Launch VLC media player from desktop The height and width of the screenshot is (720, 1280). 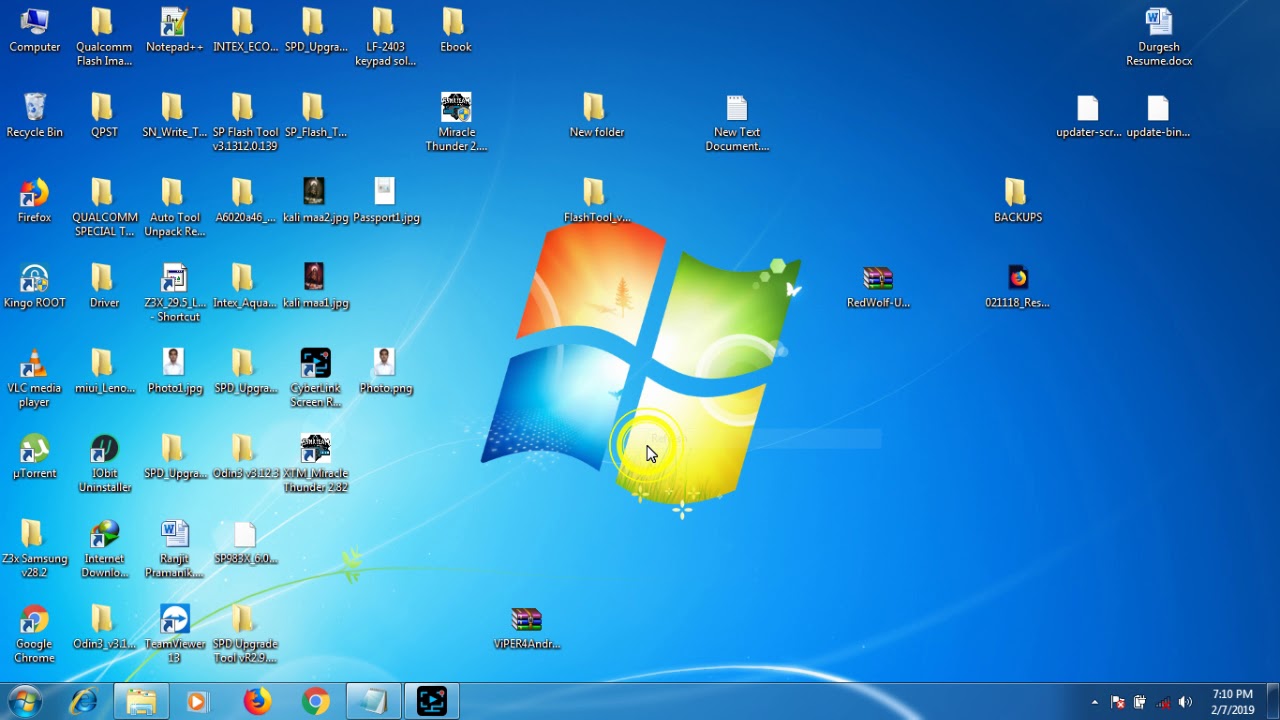coord(34,378)
